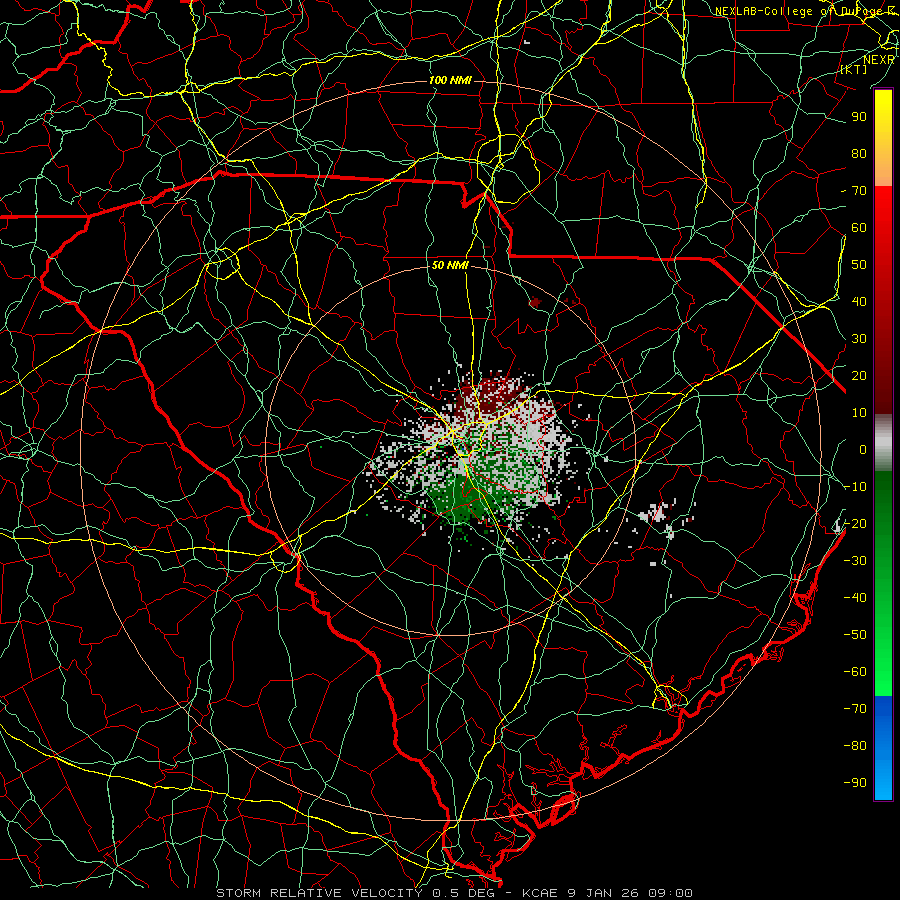This screenshot has height=900, width=900.
Task: Pick the bright red segment of the color bar
Action: [883, 218]
